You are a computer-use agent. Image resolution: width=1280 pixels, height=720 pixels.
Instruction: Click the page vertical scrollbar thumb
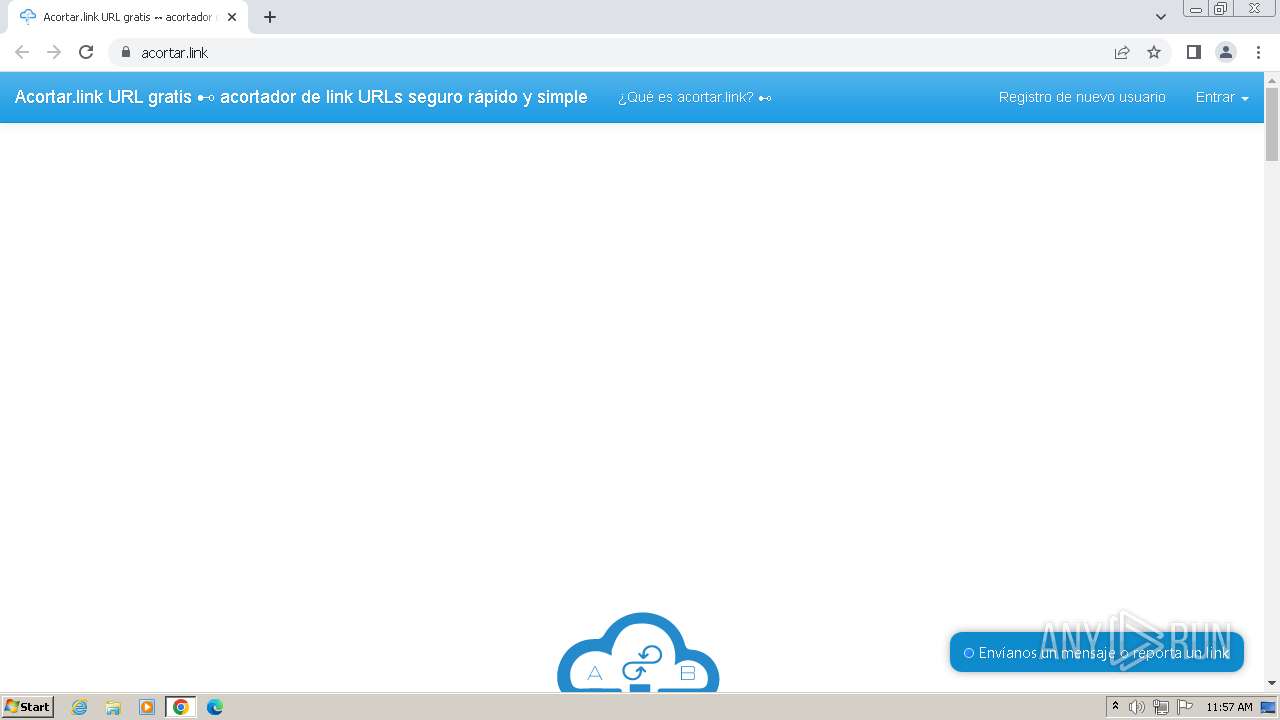[1272, 124]
